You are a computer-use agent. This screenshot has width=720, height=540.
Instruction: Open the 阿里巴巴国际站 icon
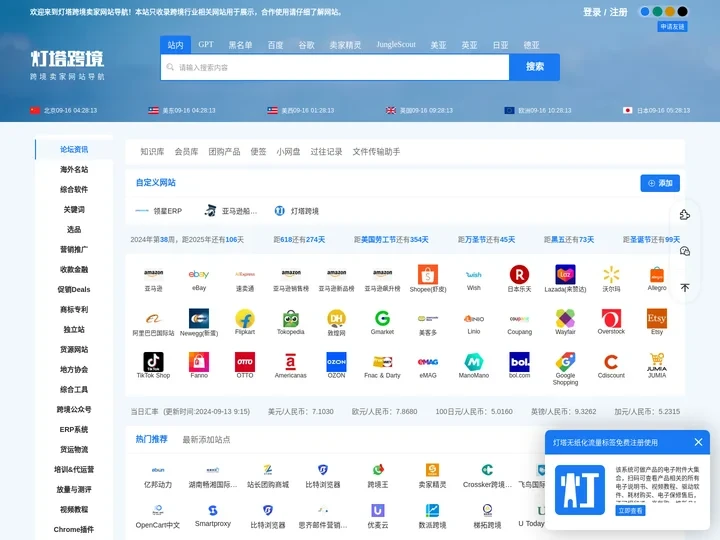pos(153,318)
